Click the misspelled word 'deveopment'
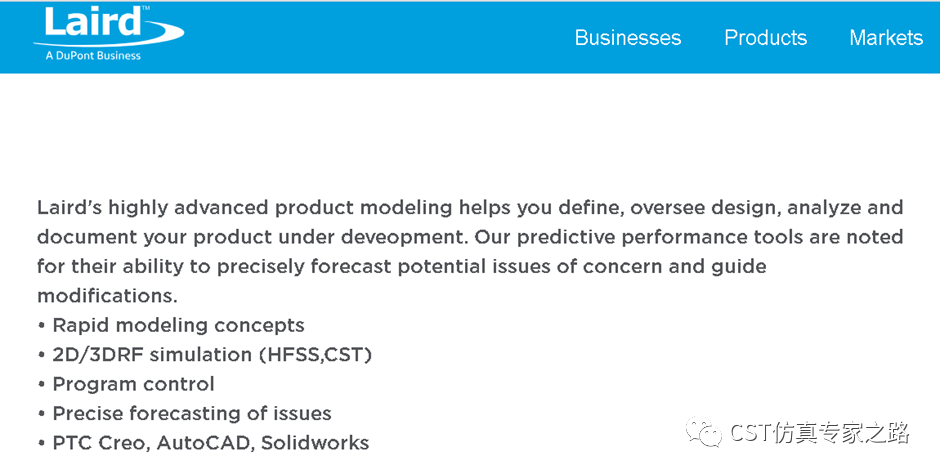Viewport: 940px width, 474px height. [403, 237]
